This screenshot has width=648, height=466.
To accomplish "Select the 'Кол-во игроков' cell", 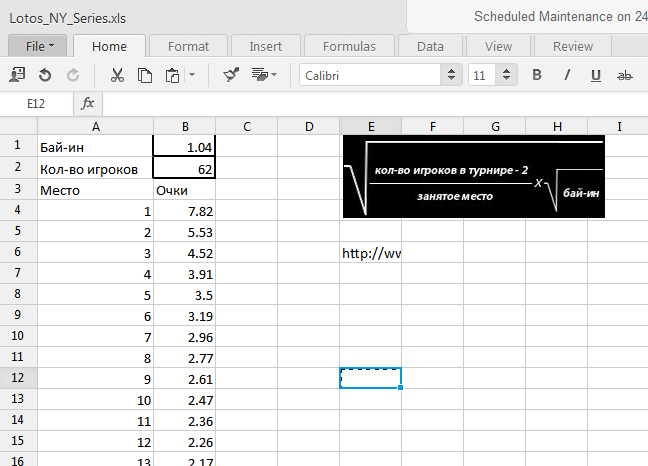I will point(95,168).
